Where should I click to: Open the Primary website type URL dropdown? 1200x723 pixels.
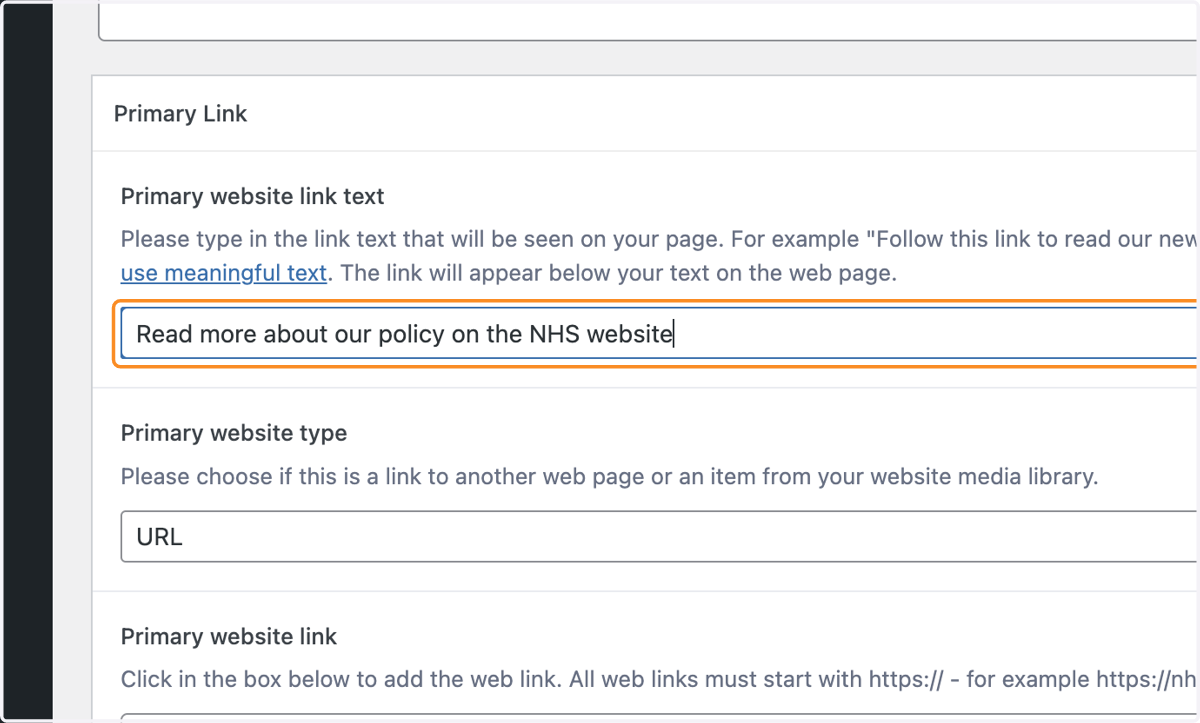pyautogui.click(x=660, y=537)
